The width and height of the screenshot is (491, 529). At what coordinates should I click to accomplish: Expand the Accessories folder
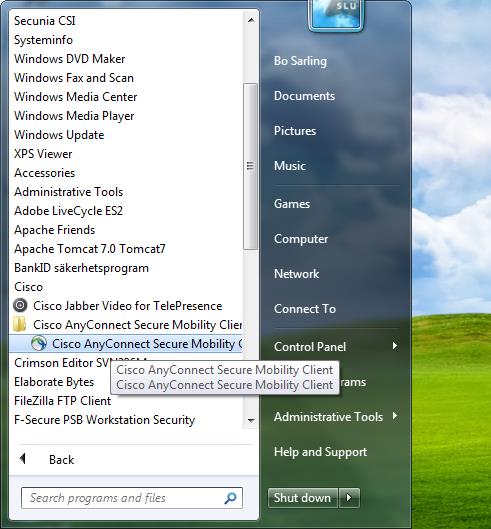pyautogui.click(x=45, y=173)
